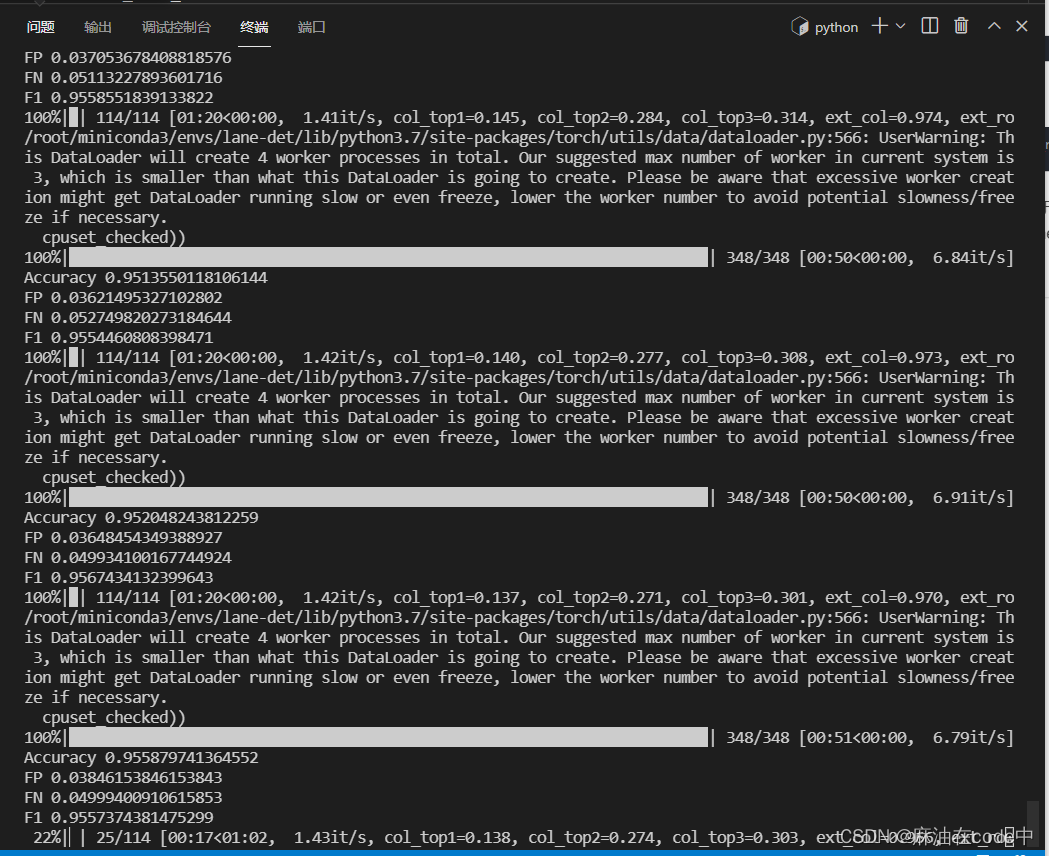Image resolution: width=1049 pixels, height=856 pixels.
Task: Click the Accuracy 0.9513550118106144 line
Action: click(146, 278)
